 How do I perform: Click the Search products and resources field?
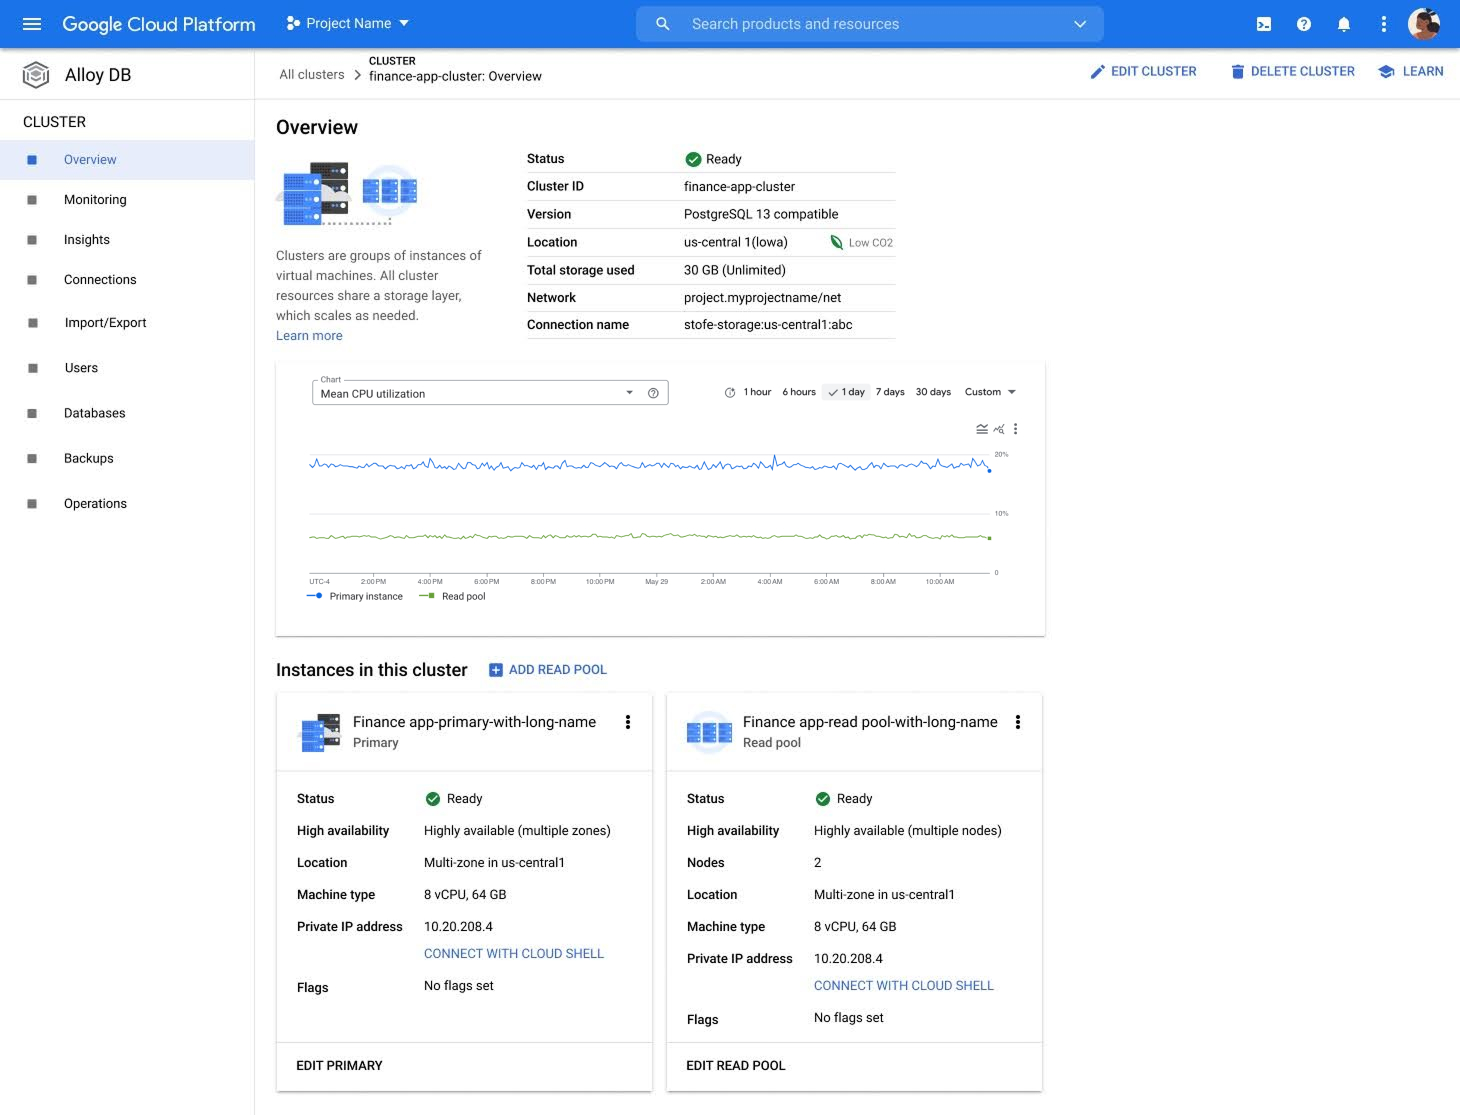point(870,24)
